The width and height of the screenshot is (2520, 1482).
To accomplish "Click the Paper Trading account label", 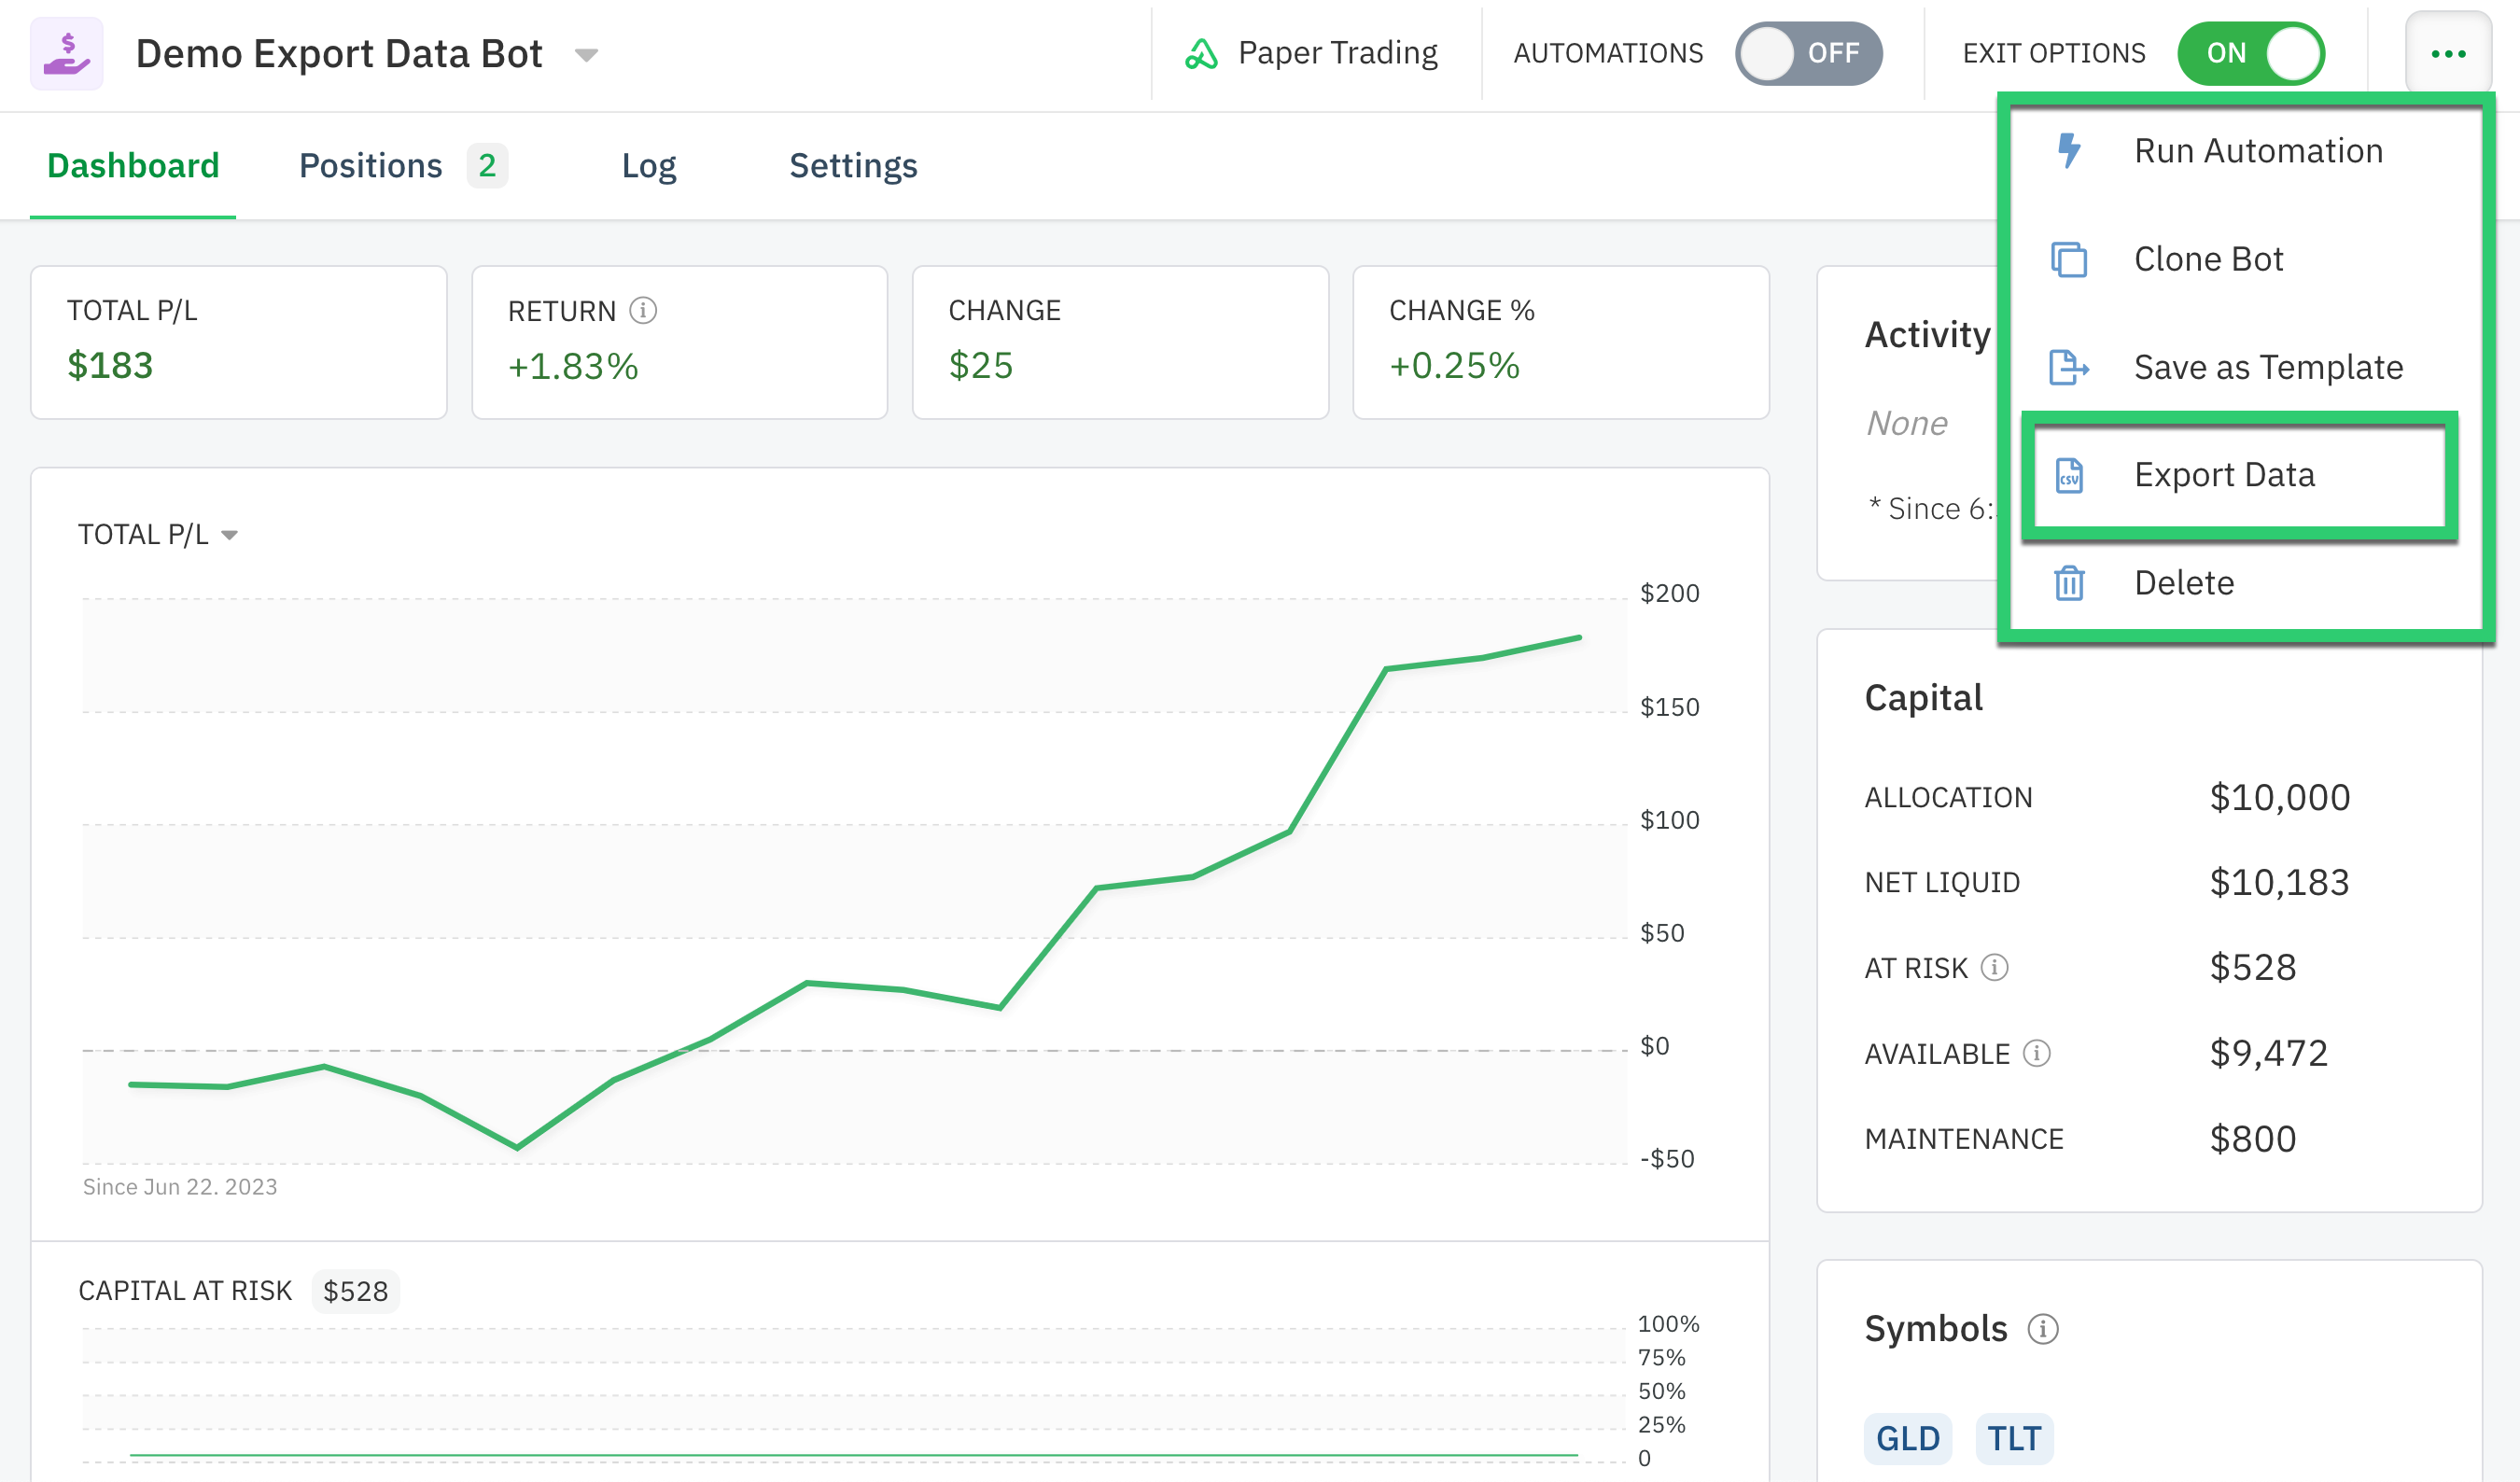I will point(1312,54).
